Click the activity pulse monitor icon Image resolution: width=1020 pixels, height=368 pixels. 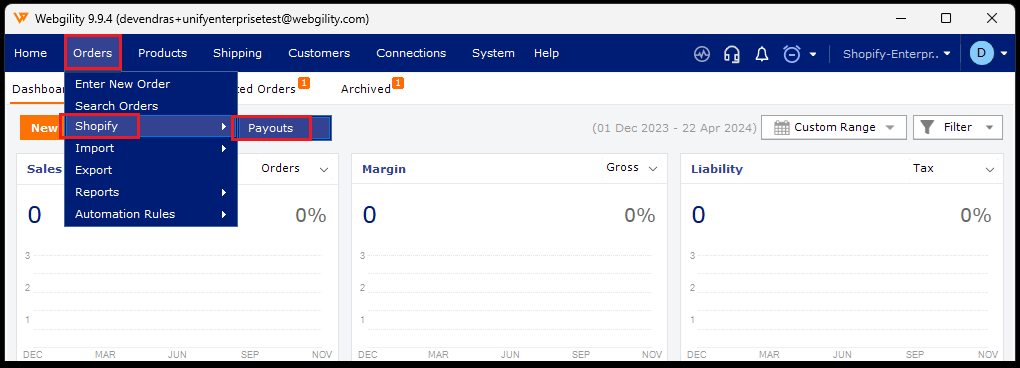click(701, 54)
